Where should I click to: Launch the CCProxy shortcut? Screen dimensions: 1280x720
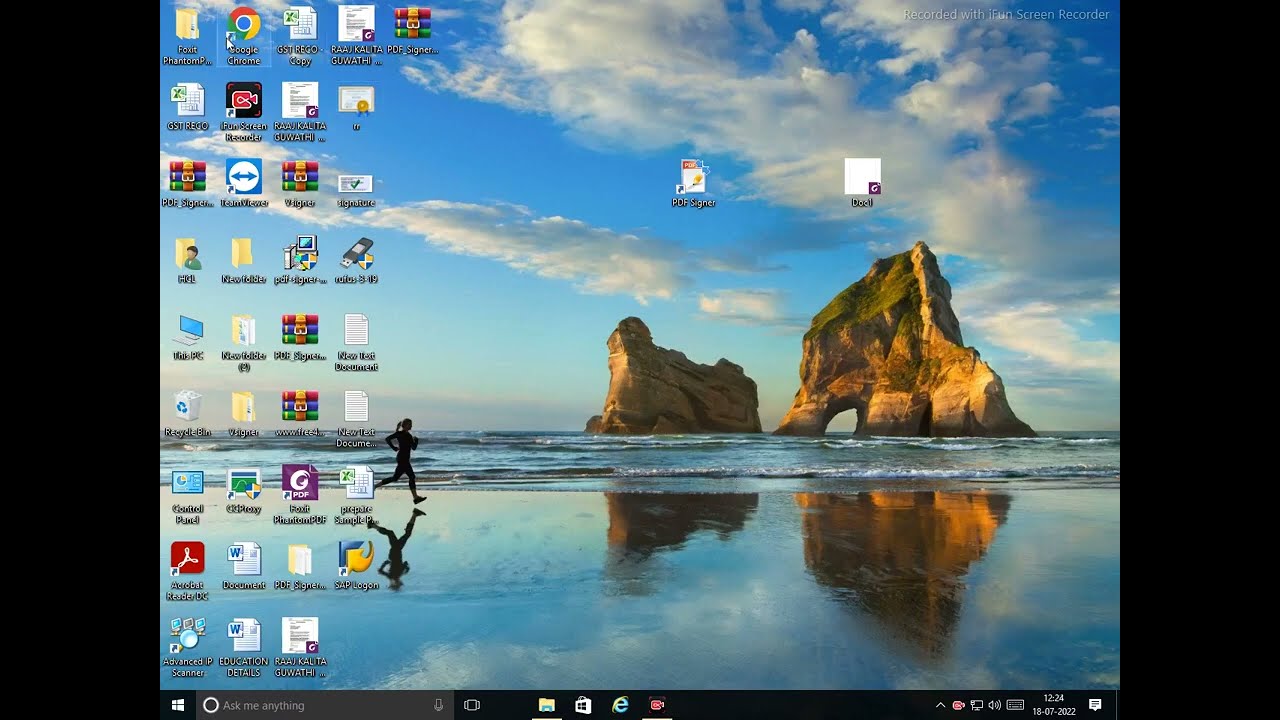pos(244,490)
